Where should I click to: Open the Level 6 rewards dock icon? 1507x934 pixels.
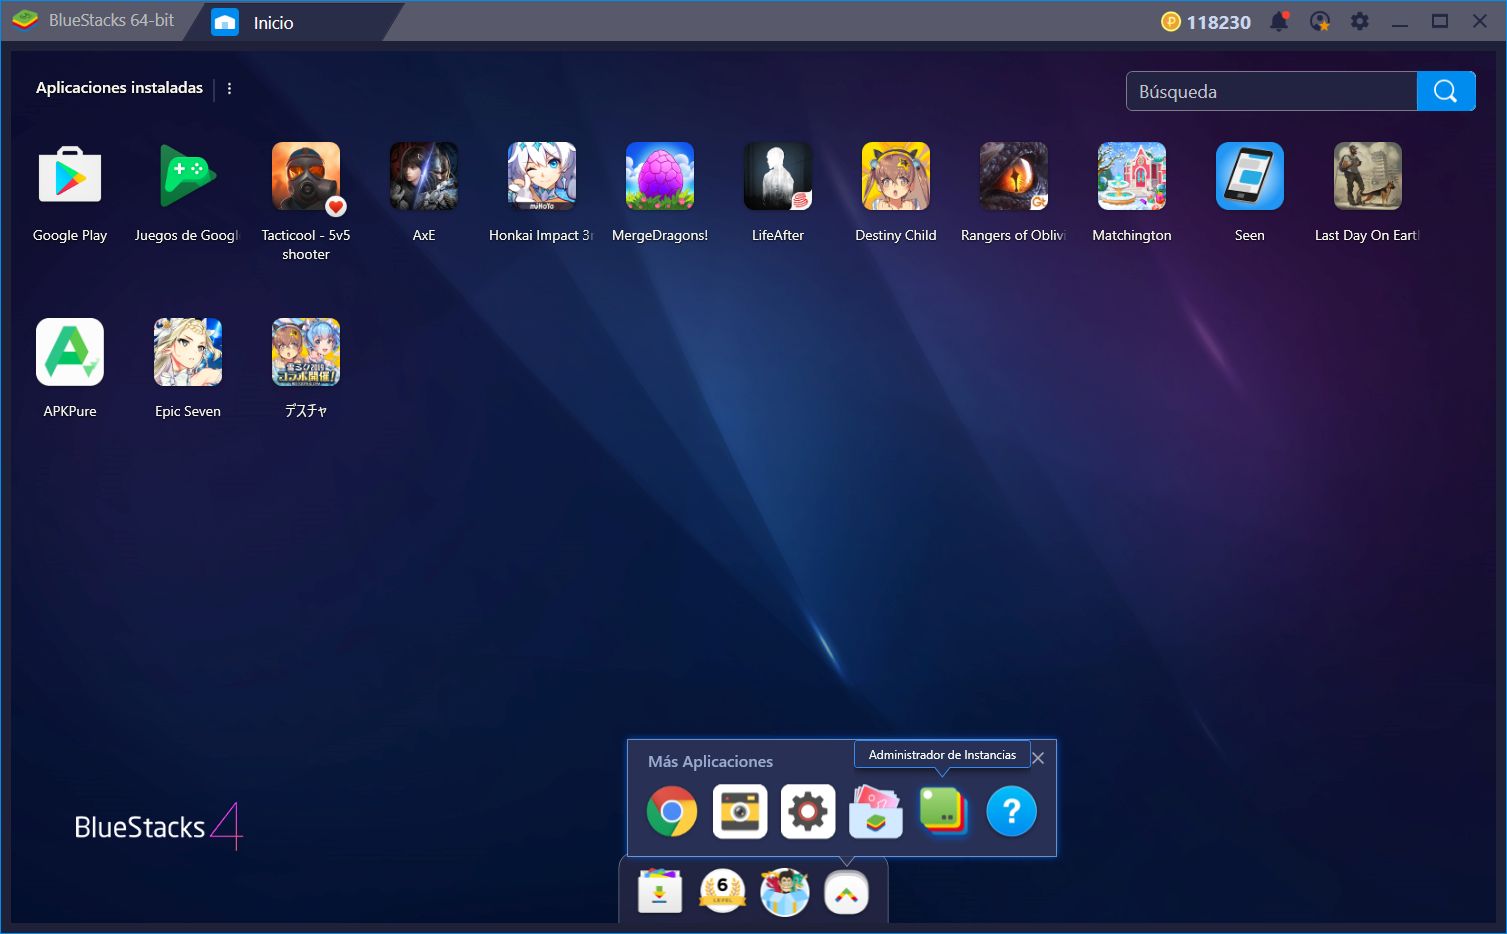point(722,891)
